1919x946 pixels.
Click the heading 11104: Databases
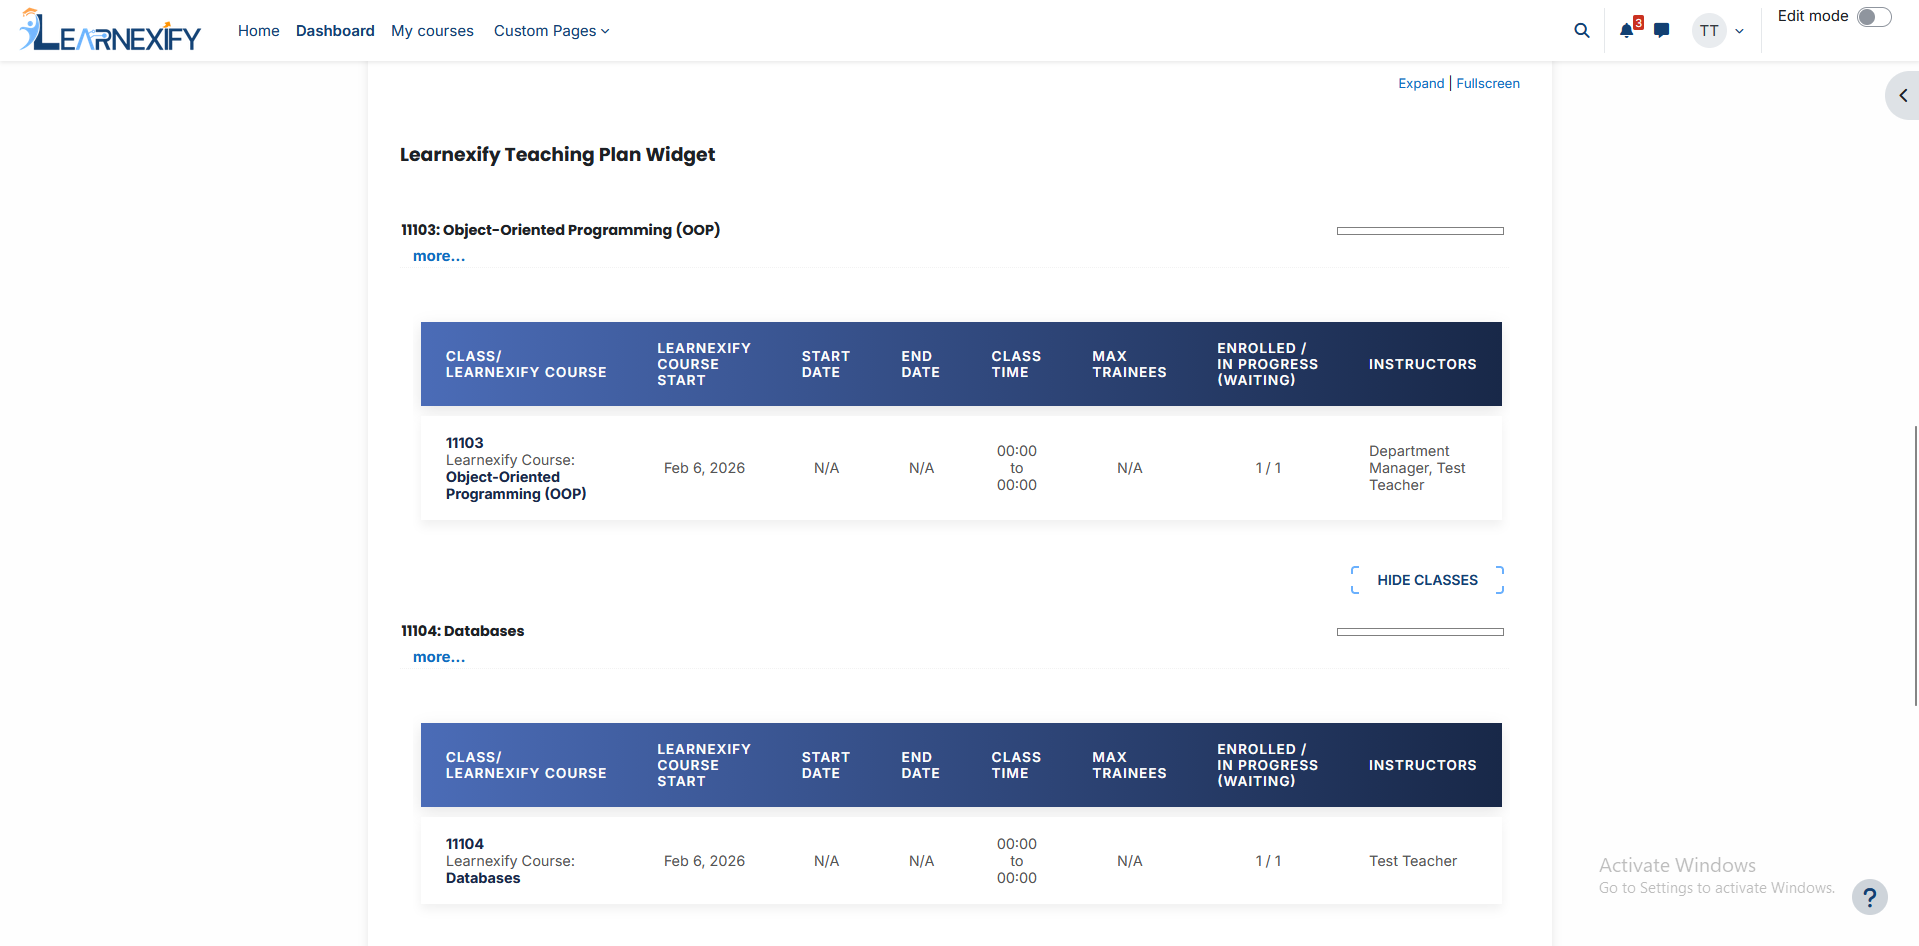[462, 631]
